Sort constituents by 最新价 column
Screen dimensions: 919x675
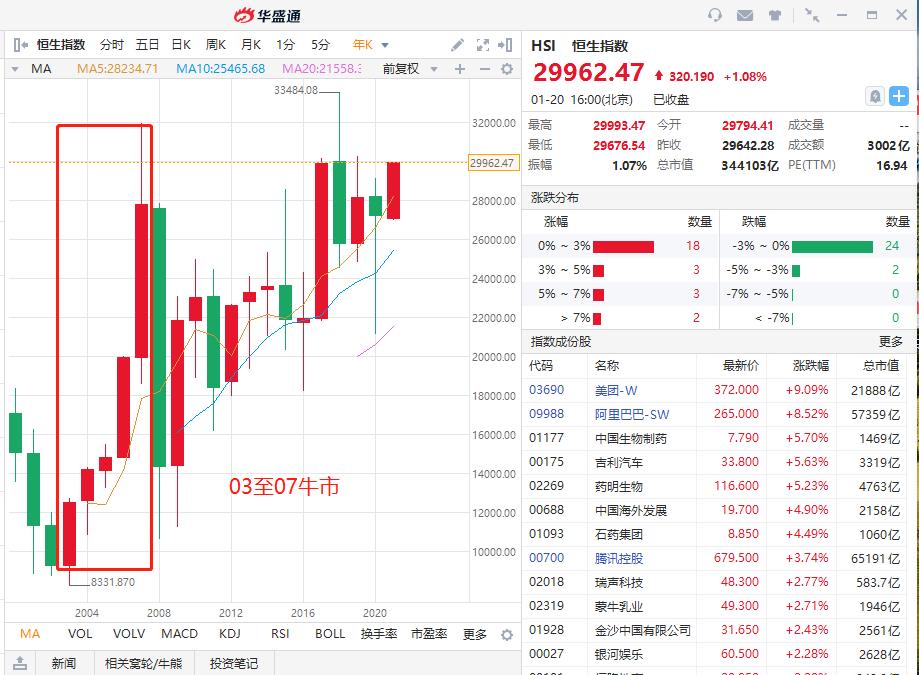point(741,366)
